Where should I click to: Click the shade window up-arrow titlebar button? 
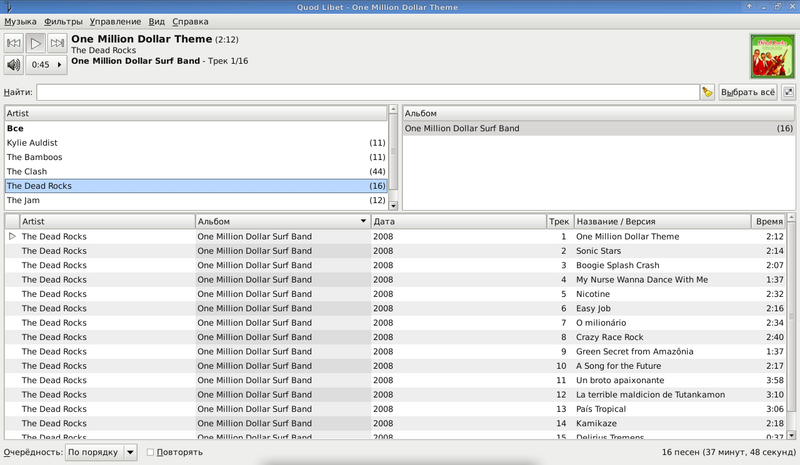click(749, 7)
